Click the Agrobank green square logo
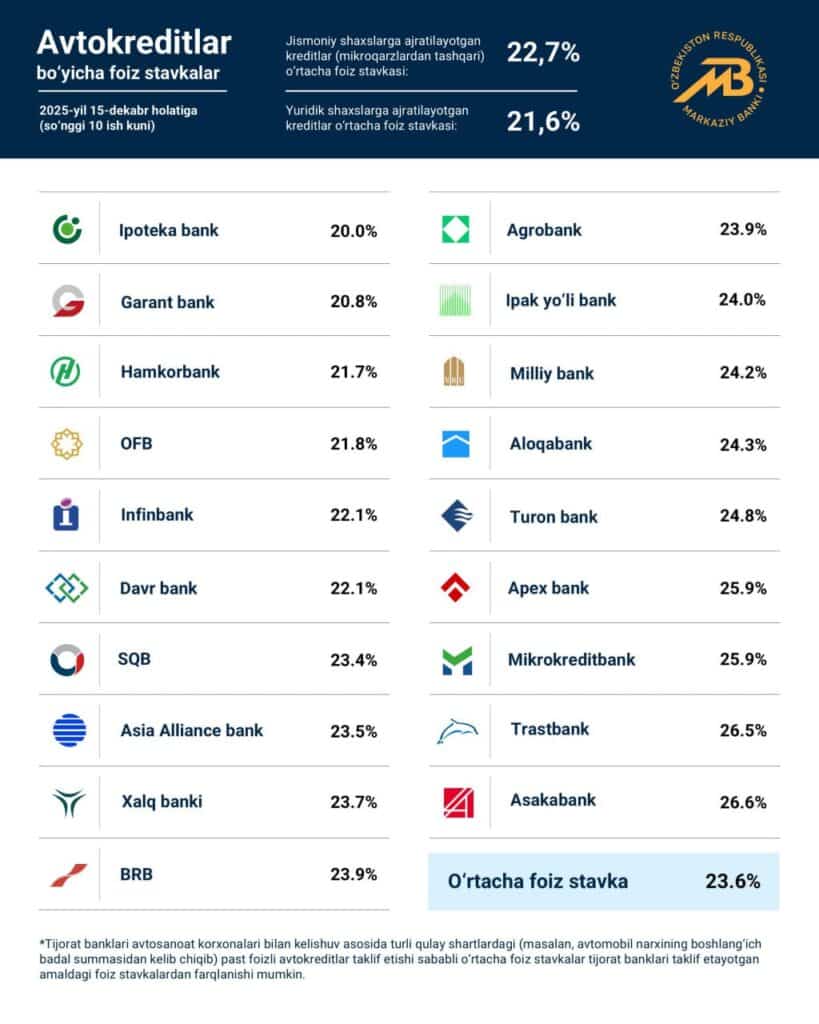Screen dimensions: 819x1024 [456, 229]
